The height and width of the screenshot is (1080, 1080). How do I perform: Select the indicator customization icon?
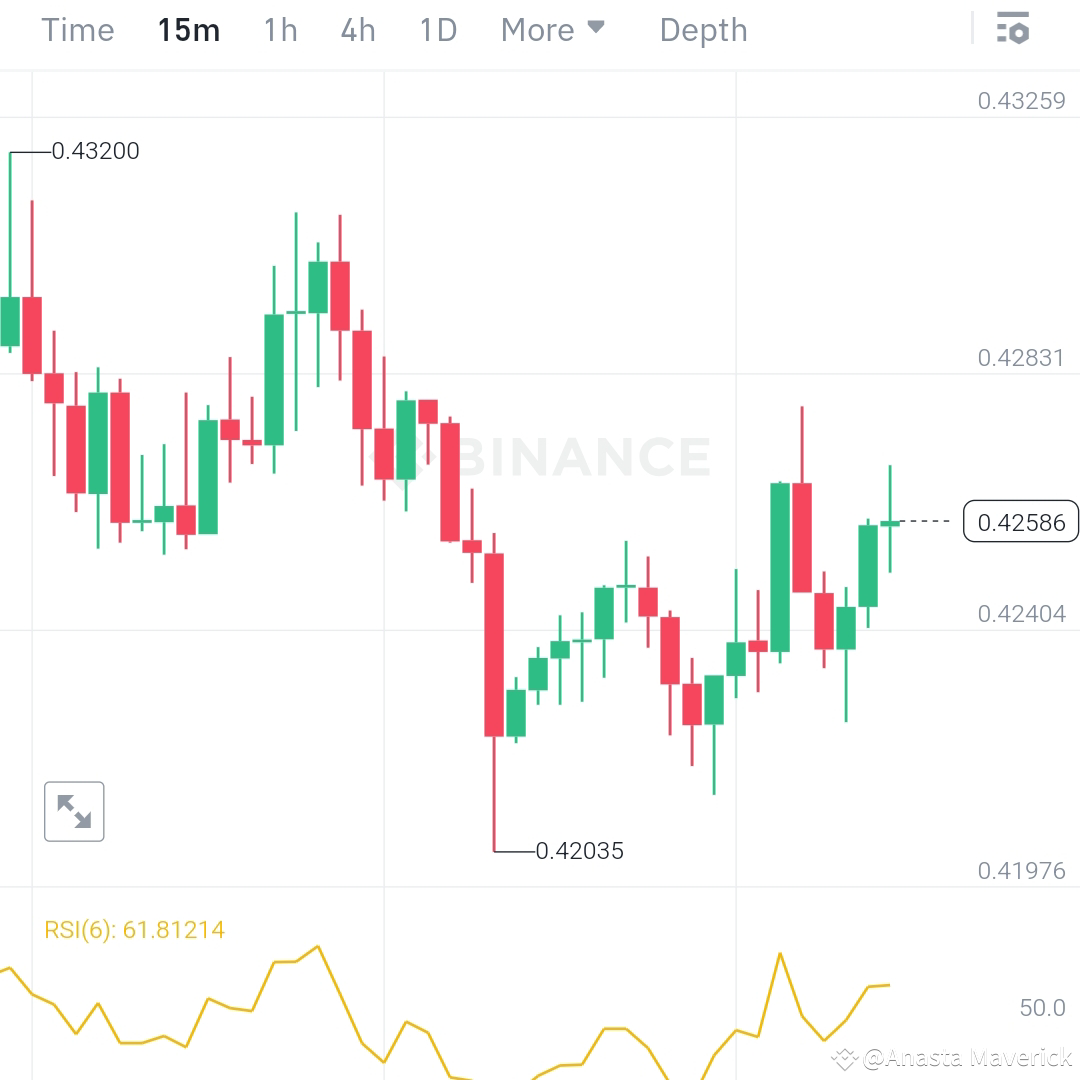1014,29
